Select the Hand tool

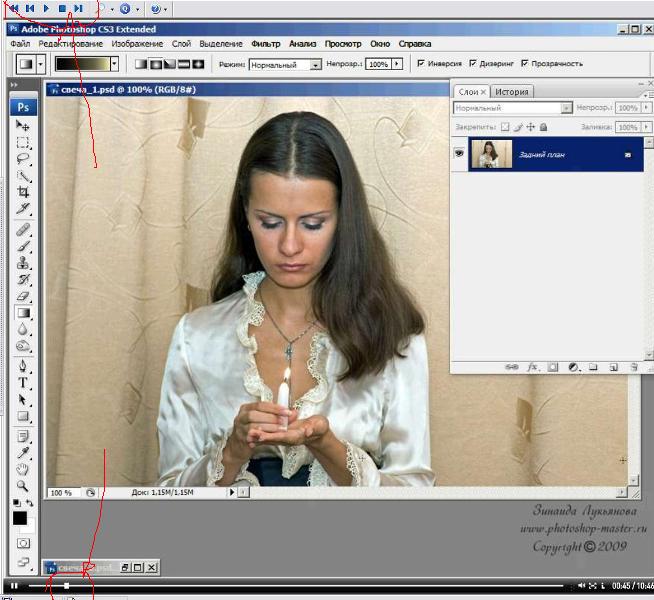pos(23,469)
